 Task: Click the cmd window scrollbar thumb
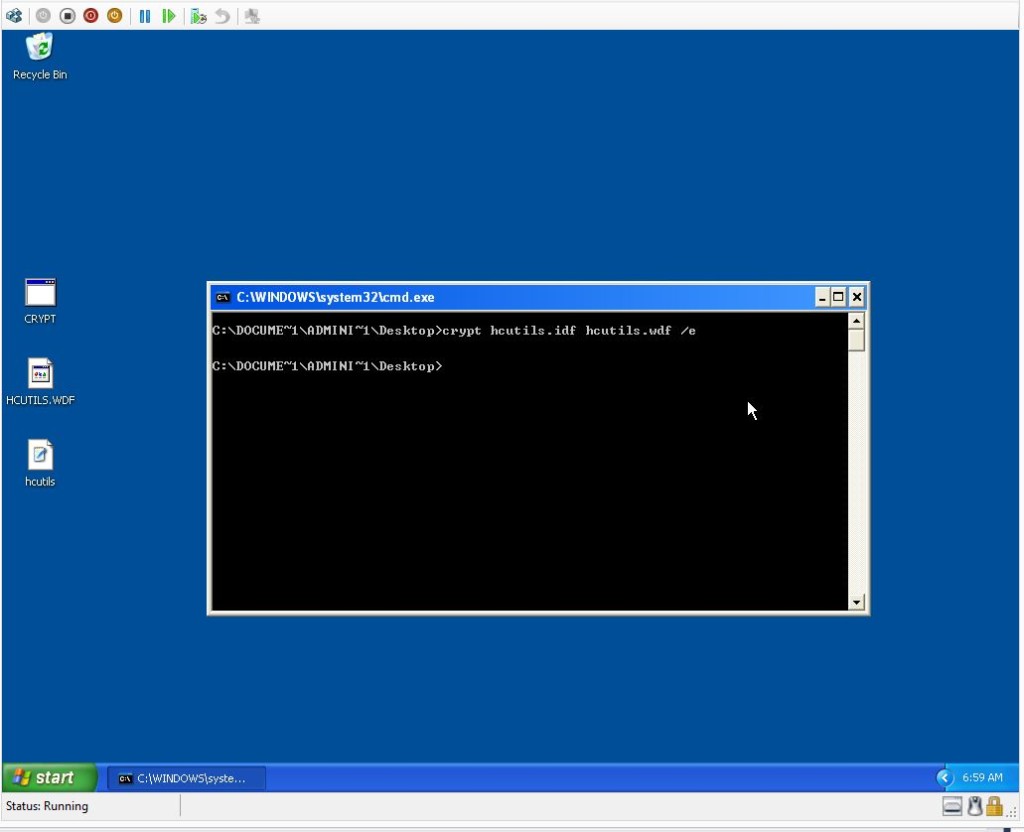pyautogui.click(x=856, y=340)
